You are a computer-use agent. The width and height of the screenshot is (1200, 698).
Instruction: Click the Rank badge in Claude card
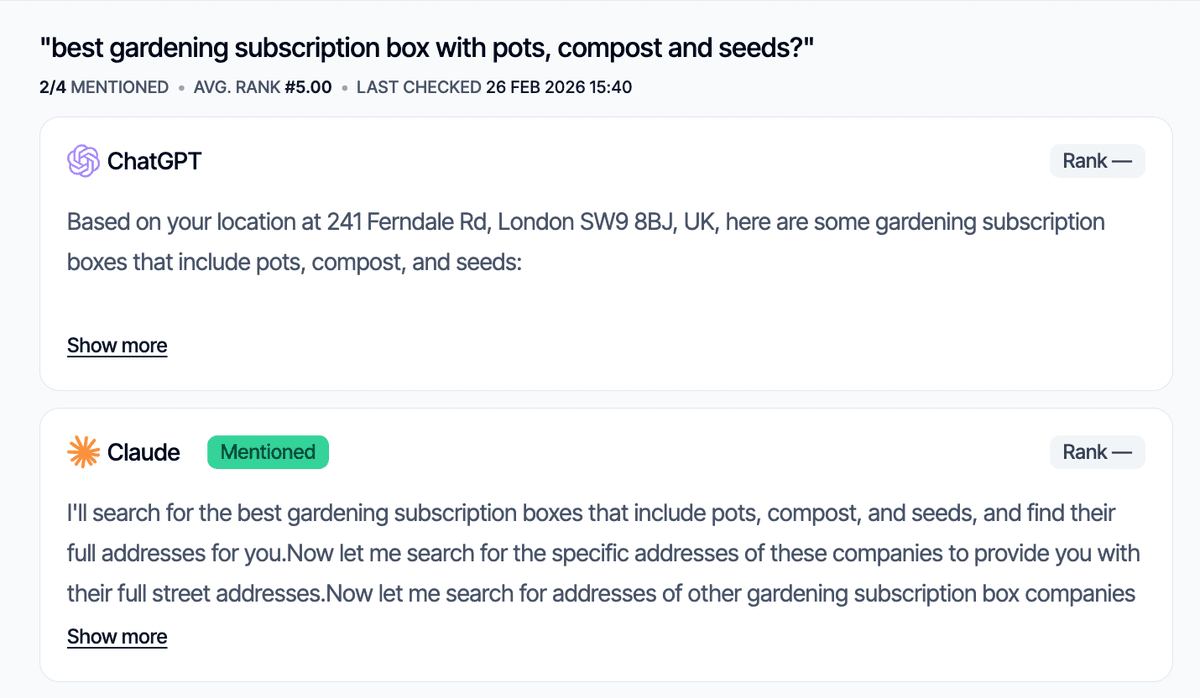click(1097, 452)
